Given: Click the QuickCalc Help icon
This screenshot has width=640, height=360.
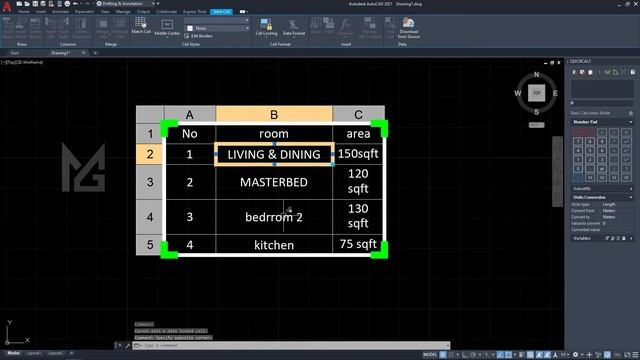Looking at the screenshot, I should pyautogui.click(x=633, y=72).
